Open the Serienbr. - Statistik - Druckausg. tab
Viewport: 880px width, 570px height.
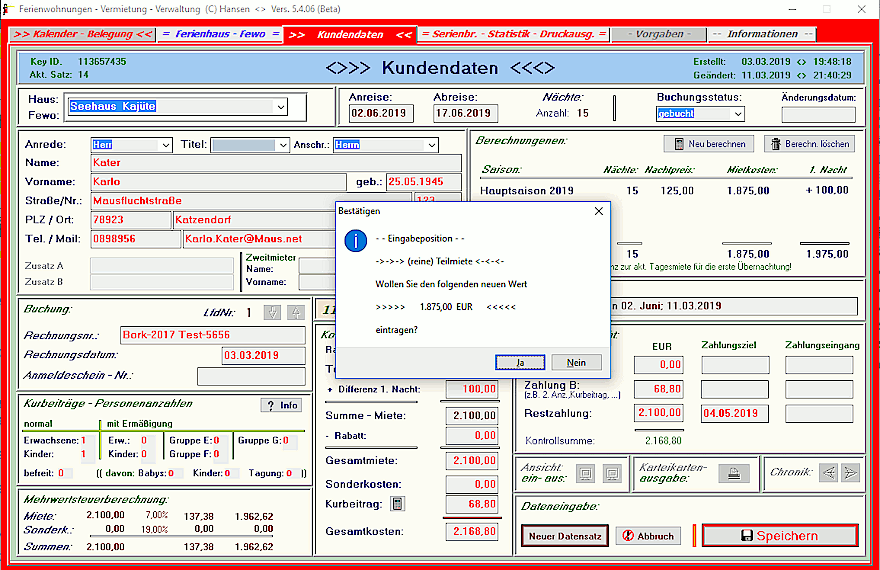[513, 34]
